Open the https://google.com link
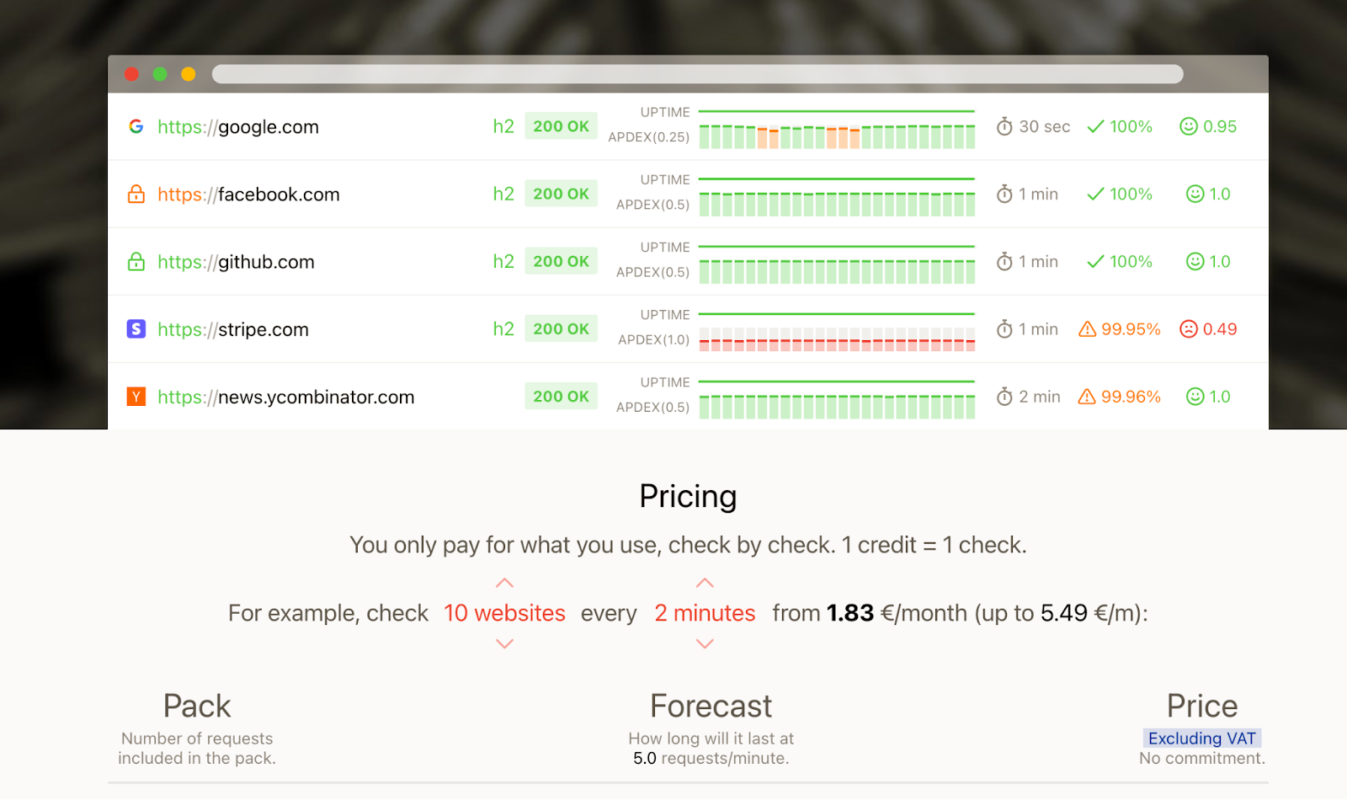 [x=238, y=127]
